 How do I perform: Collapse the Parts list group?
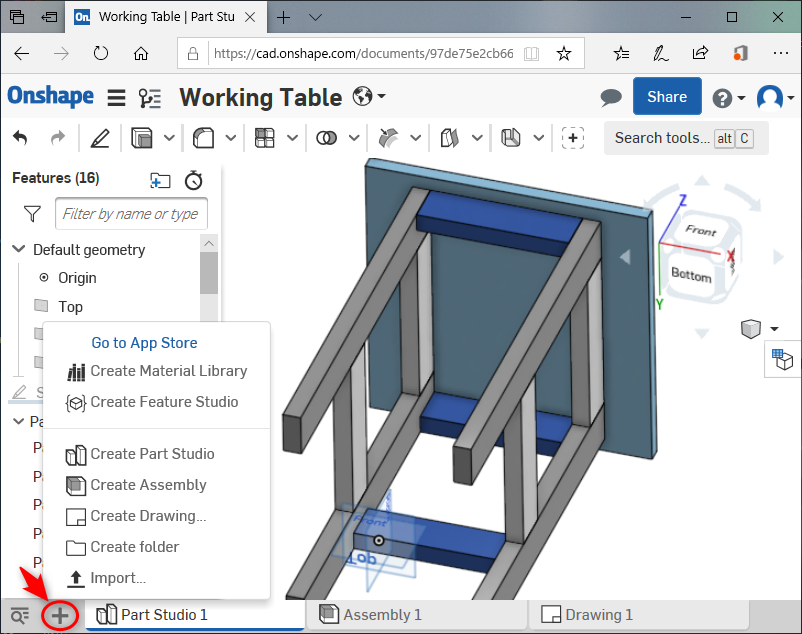coord(19,421)
